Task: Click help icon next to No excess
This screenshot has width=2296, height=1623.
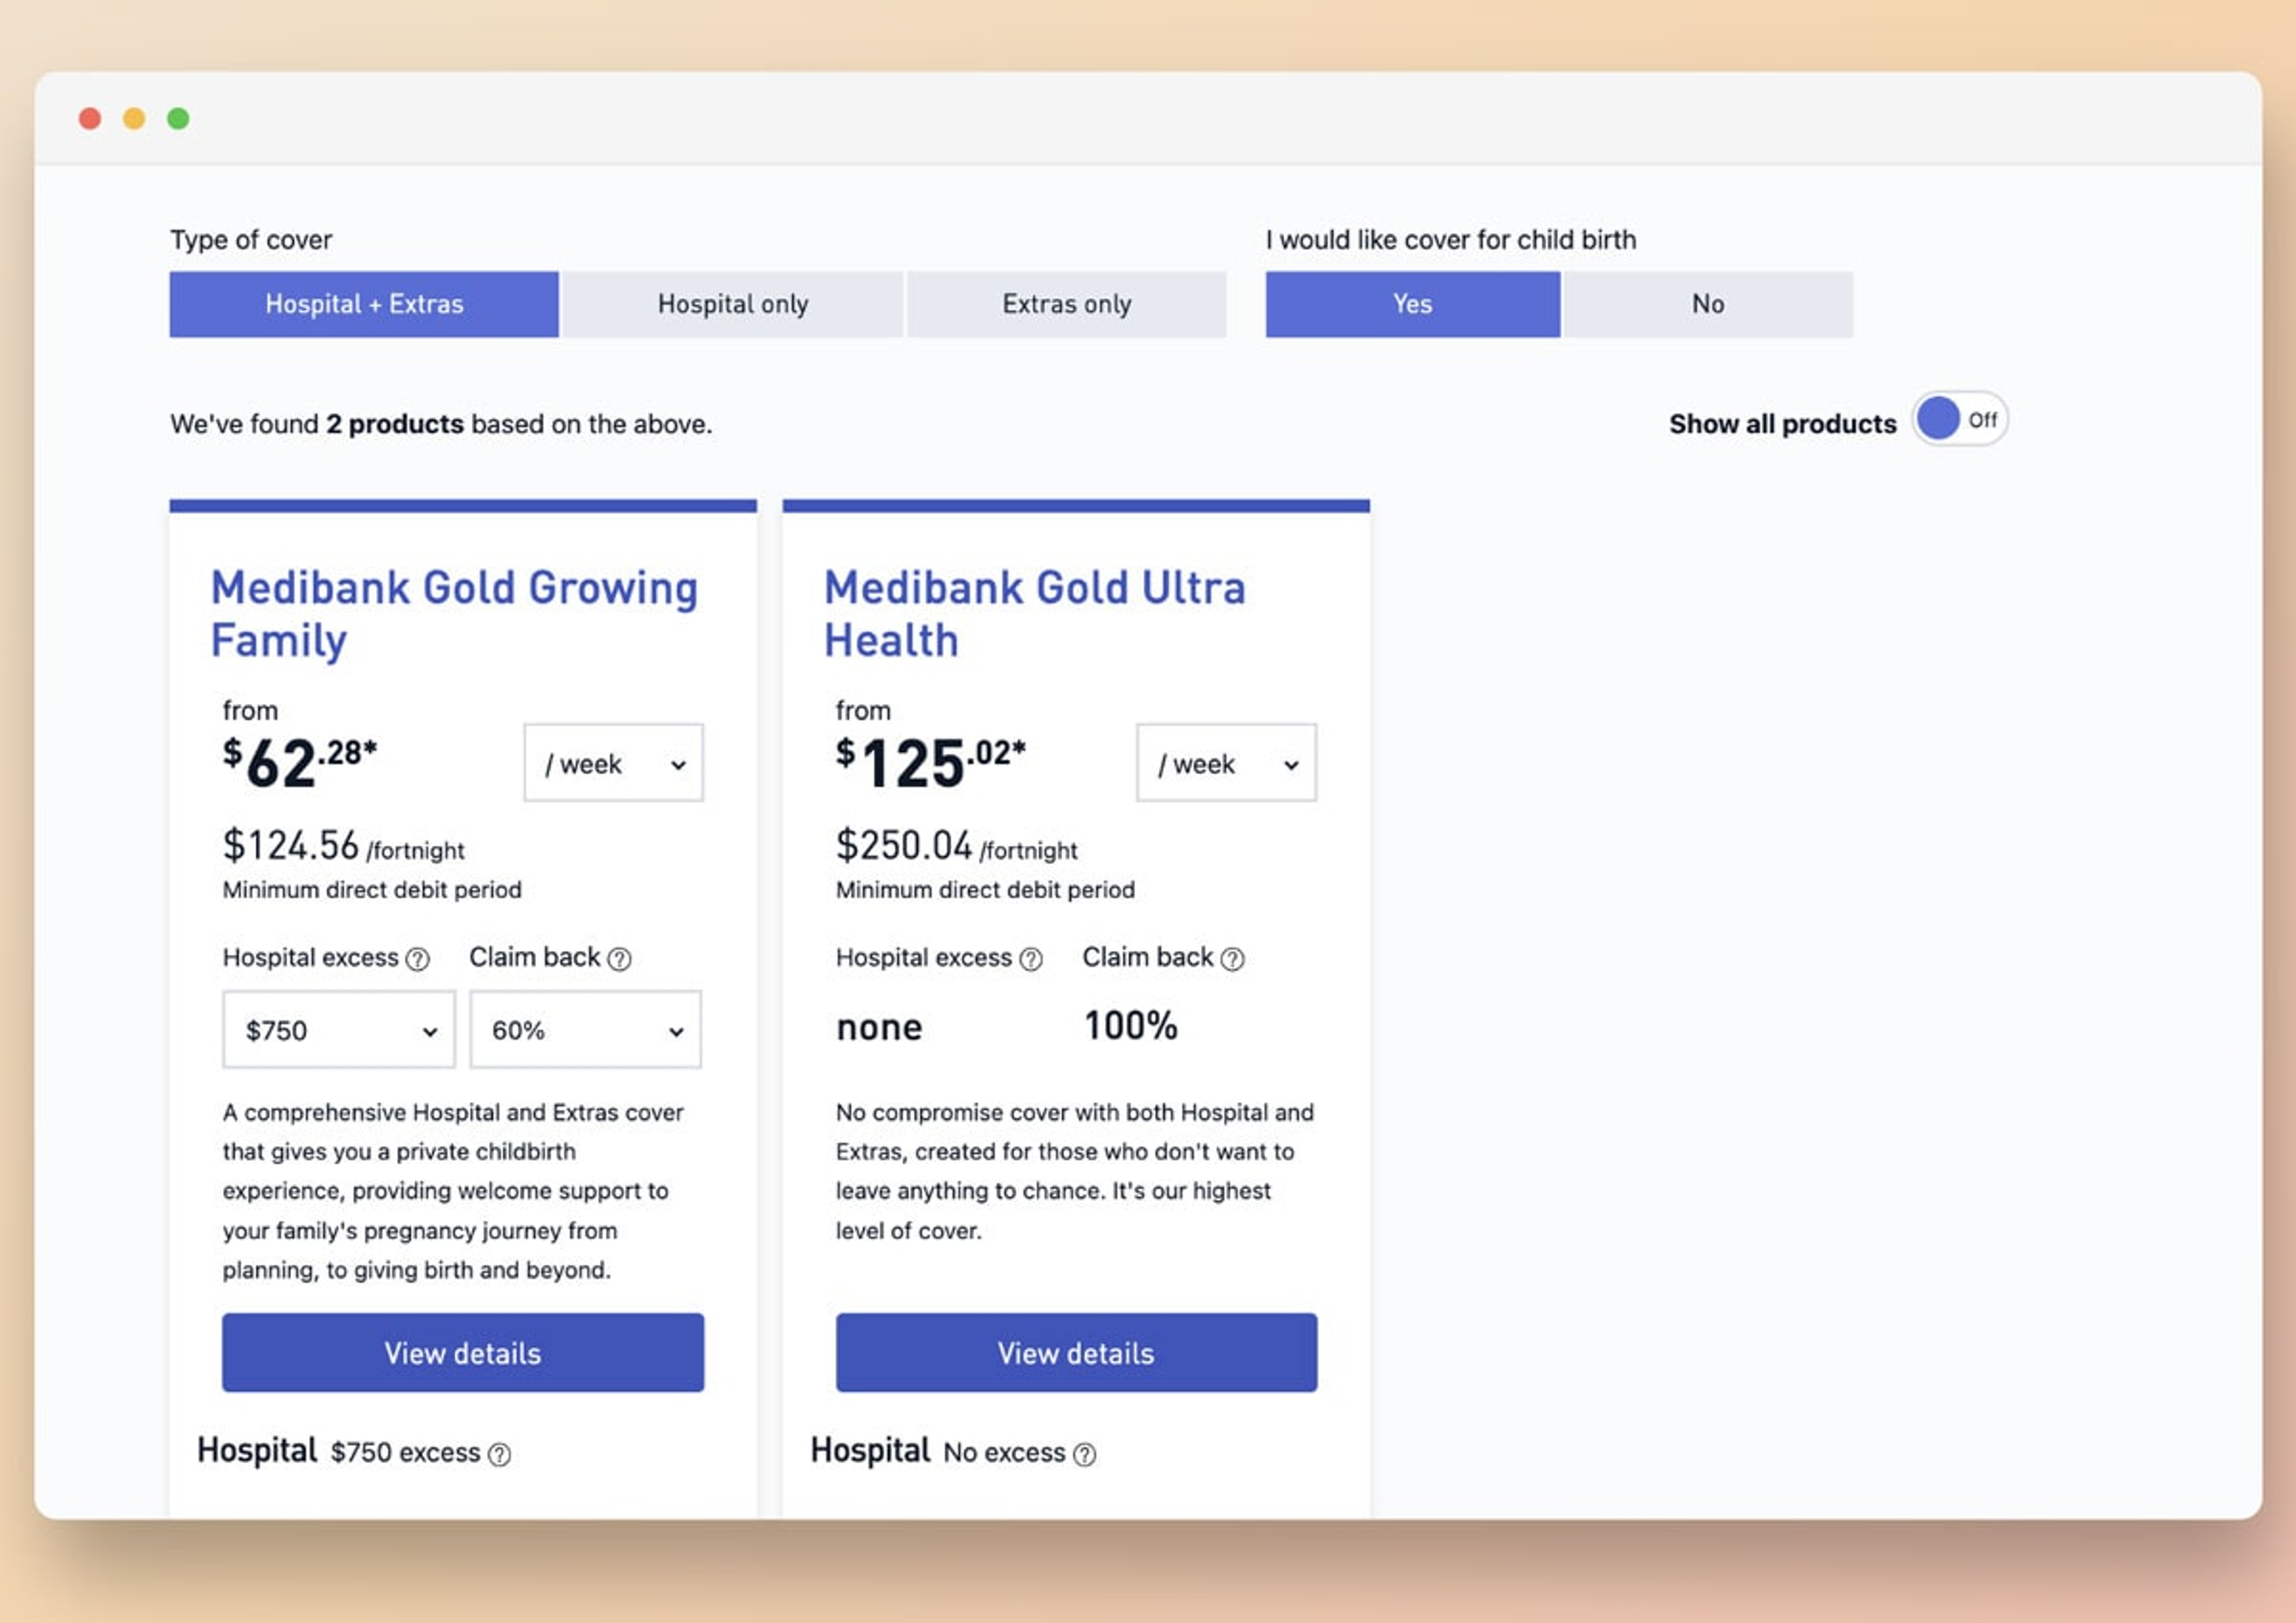Action: (x=1084, y=1454)
